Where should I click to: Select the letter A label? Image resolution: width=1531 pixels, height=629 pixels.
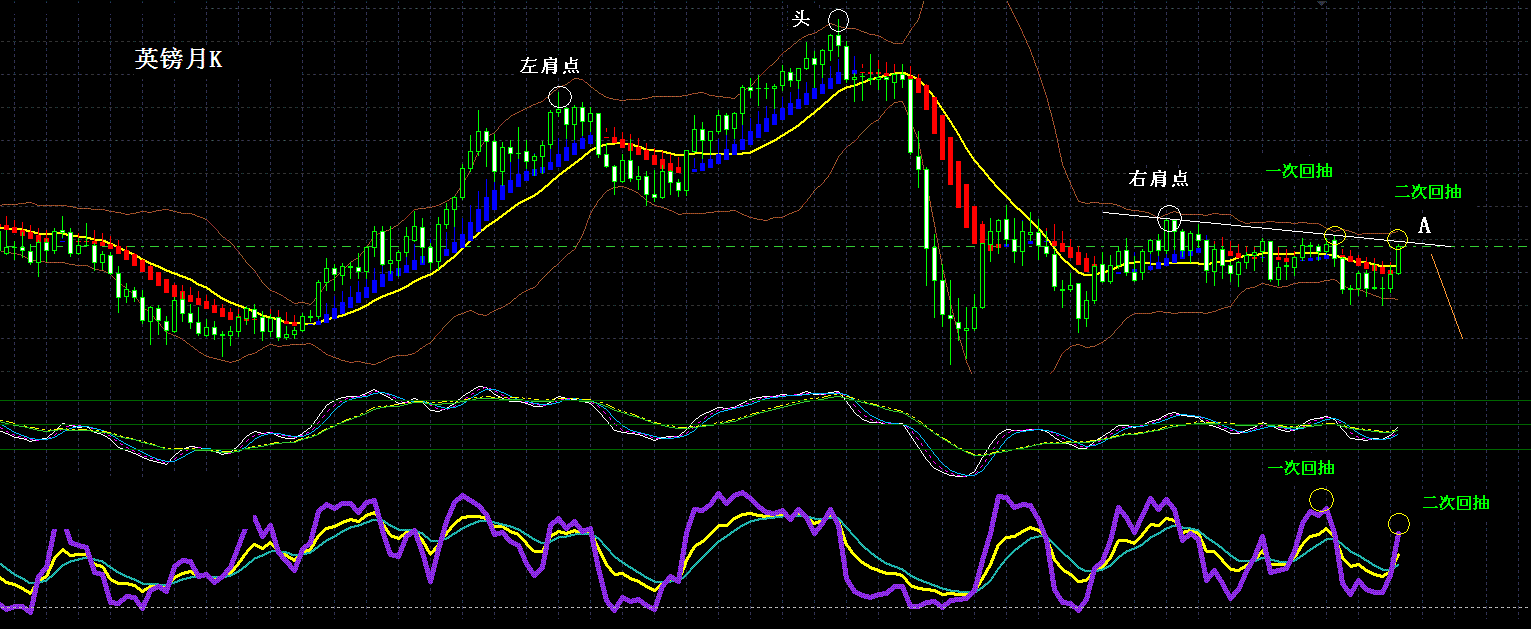click(x=1425, y=227)
